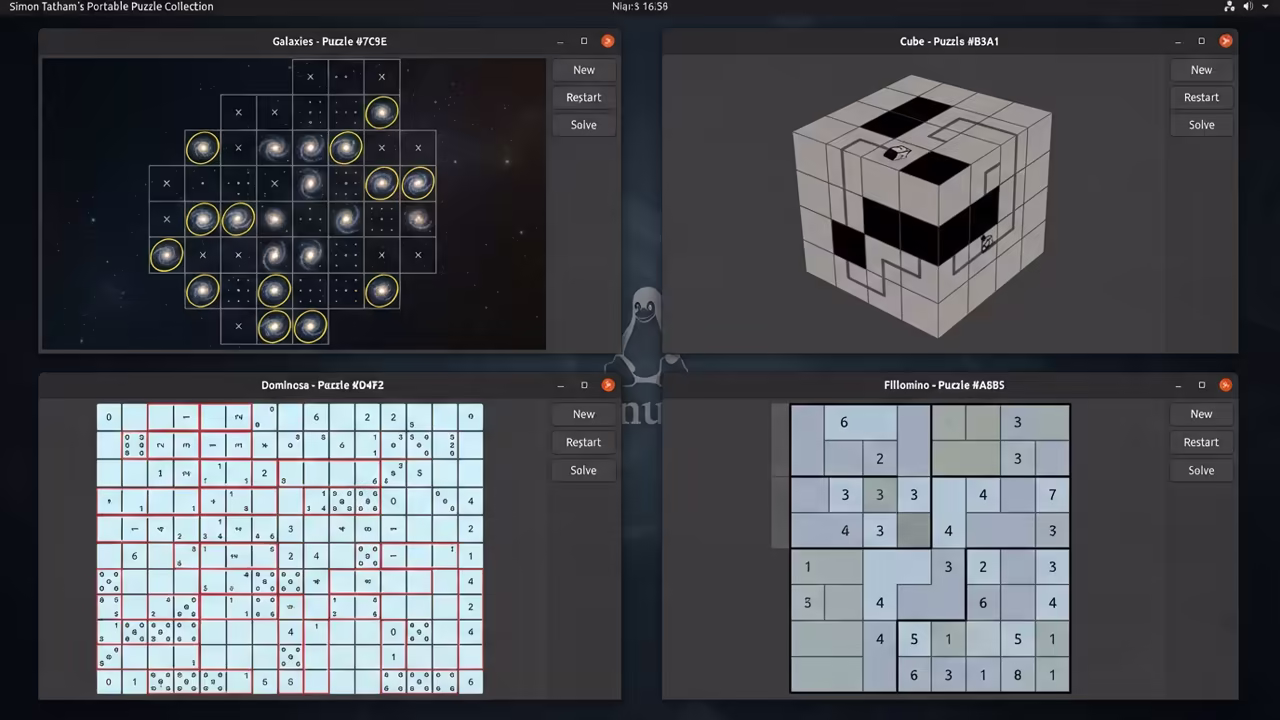Select the cell containing 8 in Fillomino
Image resolution: width=1280 pixels, height=720 pixels.
(x=1017, y=675)
